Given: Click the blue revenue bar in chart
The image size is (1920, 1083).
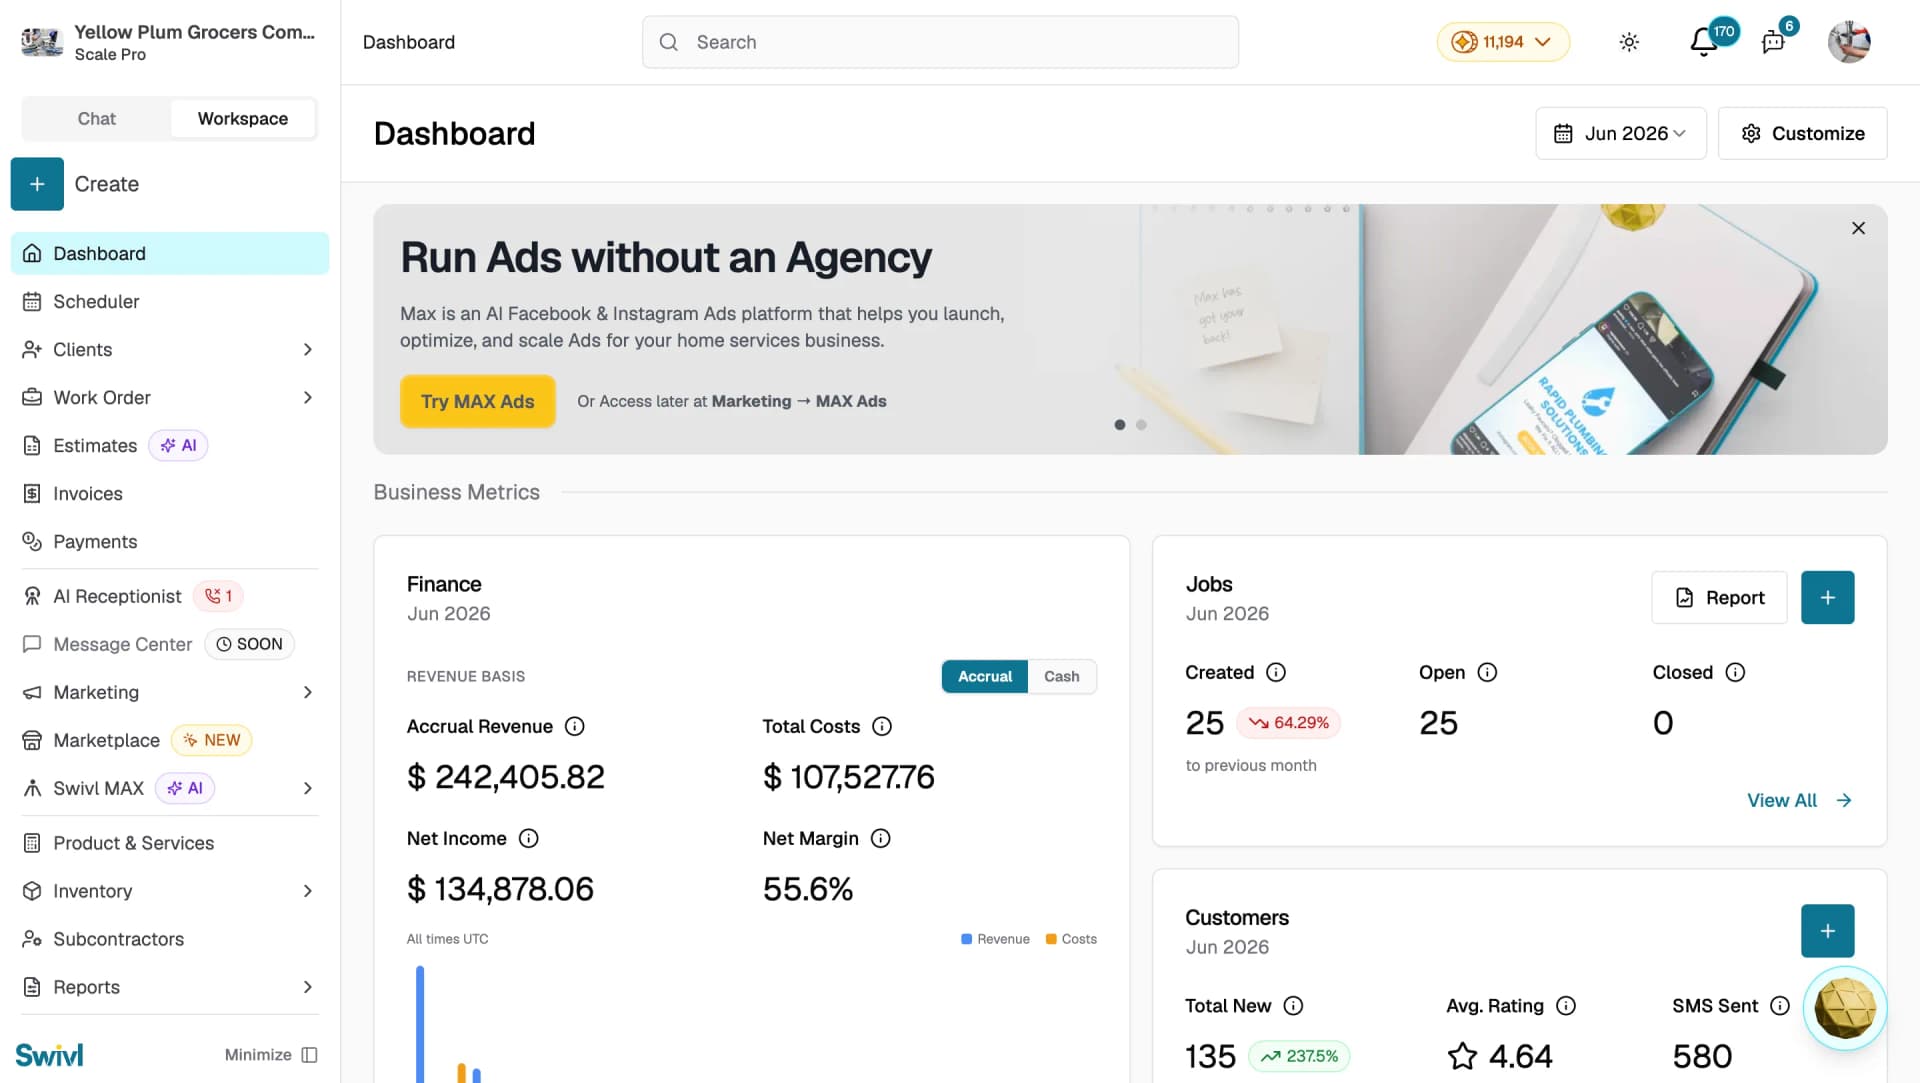Looking at the screenshot, I should [420, 1024].
